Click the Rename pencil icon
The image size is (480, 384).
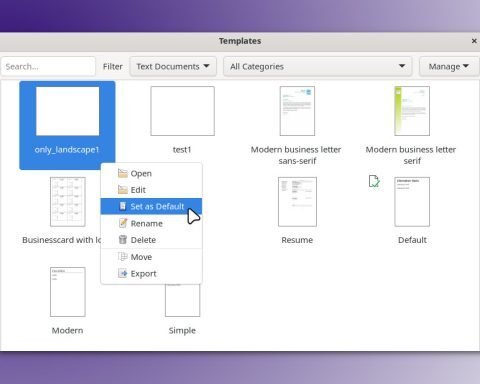[x=123, y=223]
